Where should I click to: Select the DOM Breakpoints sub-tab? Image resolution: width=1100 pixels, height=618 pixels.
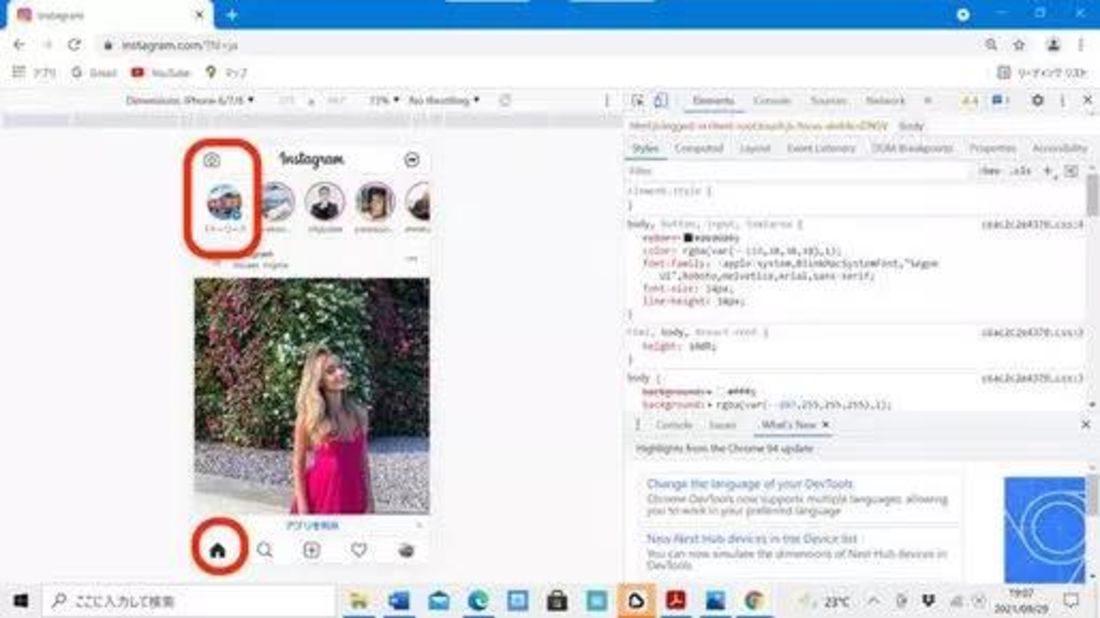pos(912,149)
